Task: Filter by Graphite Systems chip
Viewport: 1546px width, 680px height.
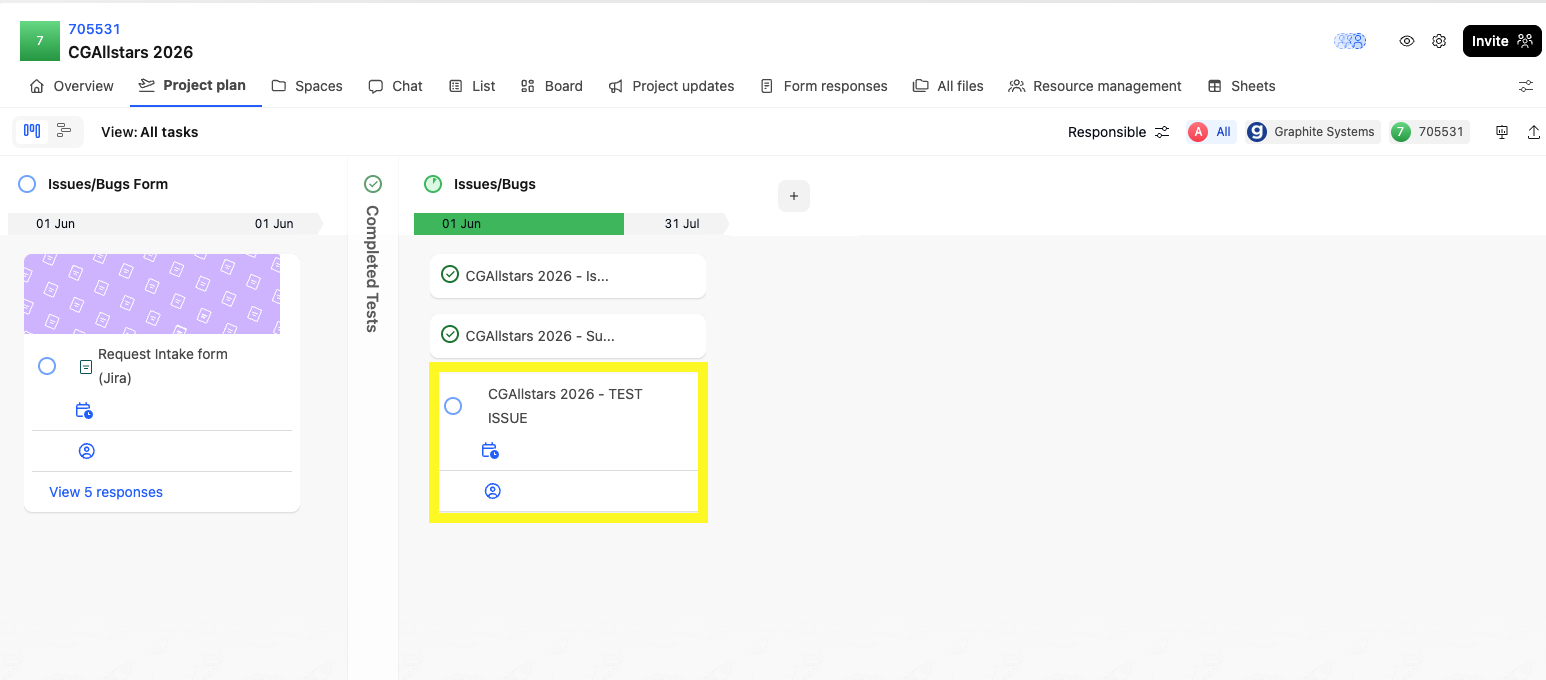Action: [x=1313, y=132]
